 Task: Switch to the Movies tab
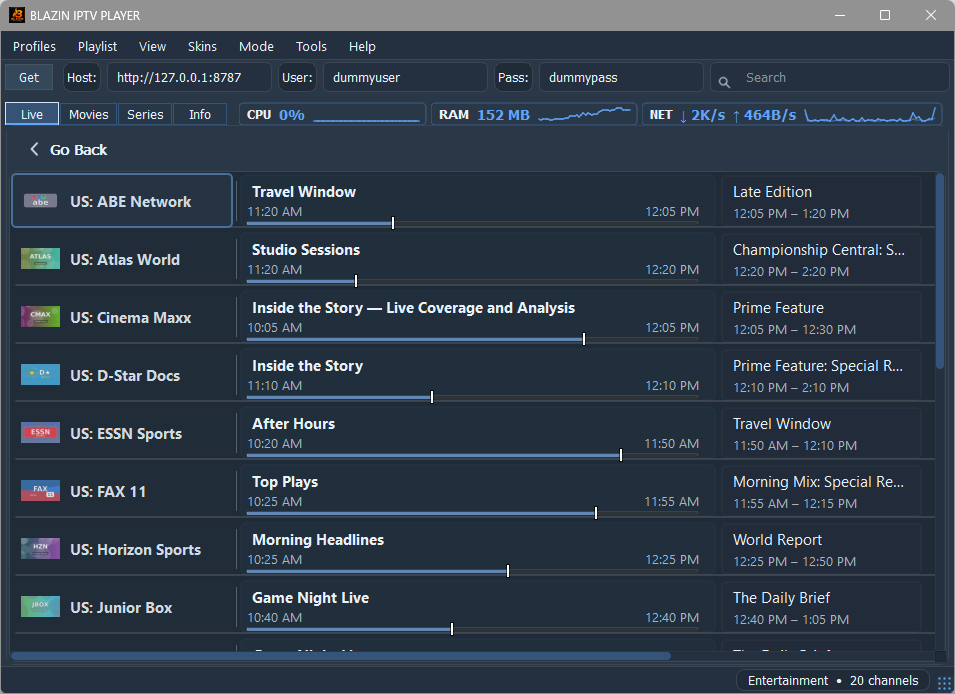(x=88, y=114)
